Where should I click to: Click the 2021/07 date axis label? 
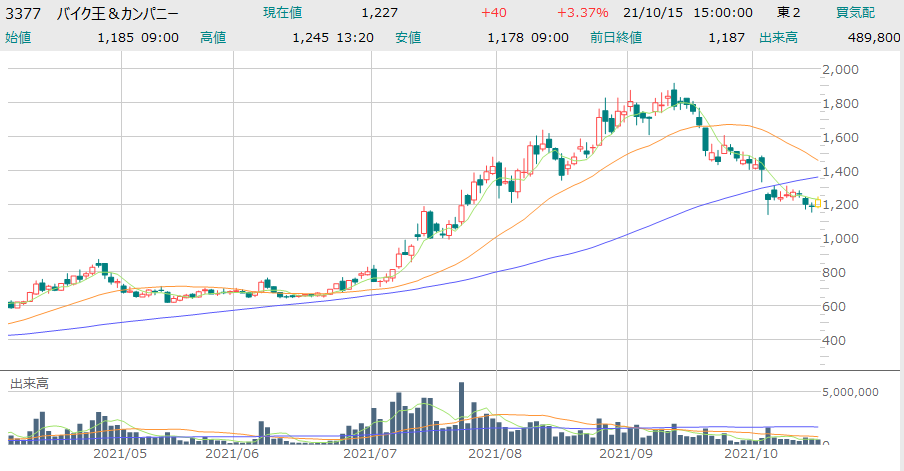point(371,453)
